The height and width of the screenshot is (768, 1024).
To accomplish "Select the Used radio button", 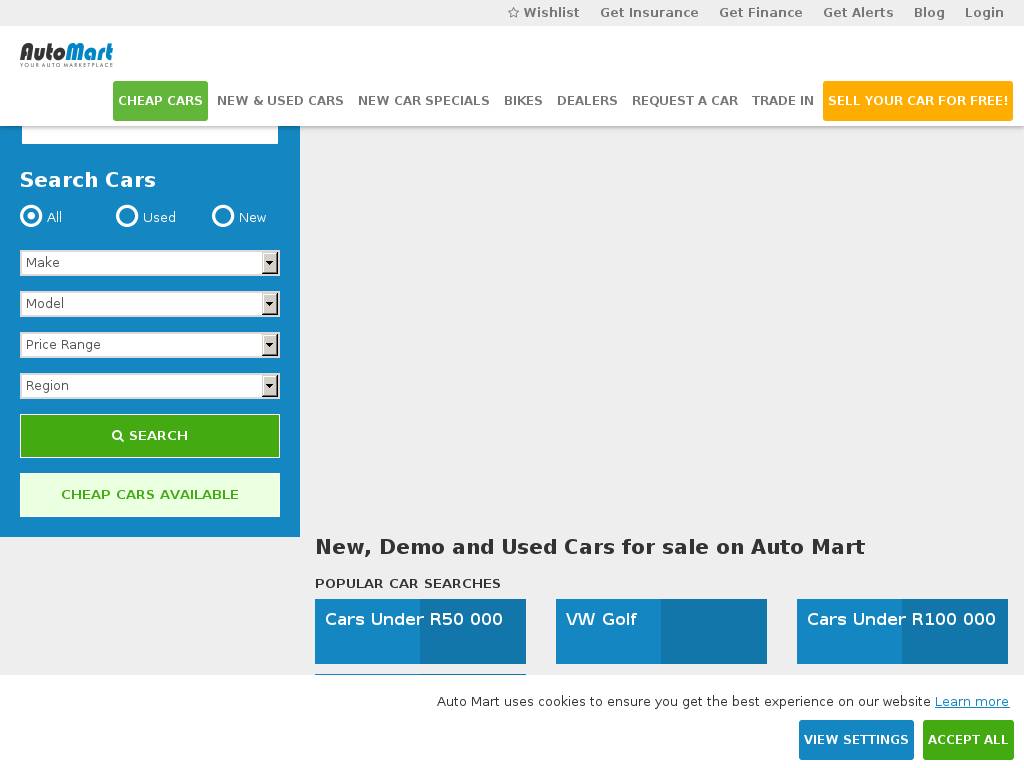I will click(x=127, y=216).
